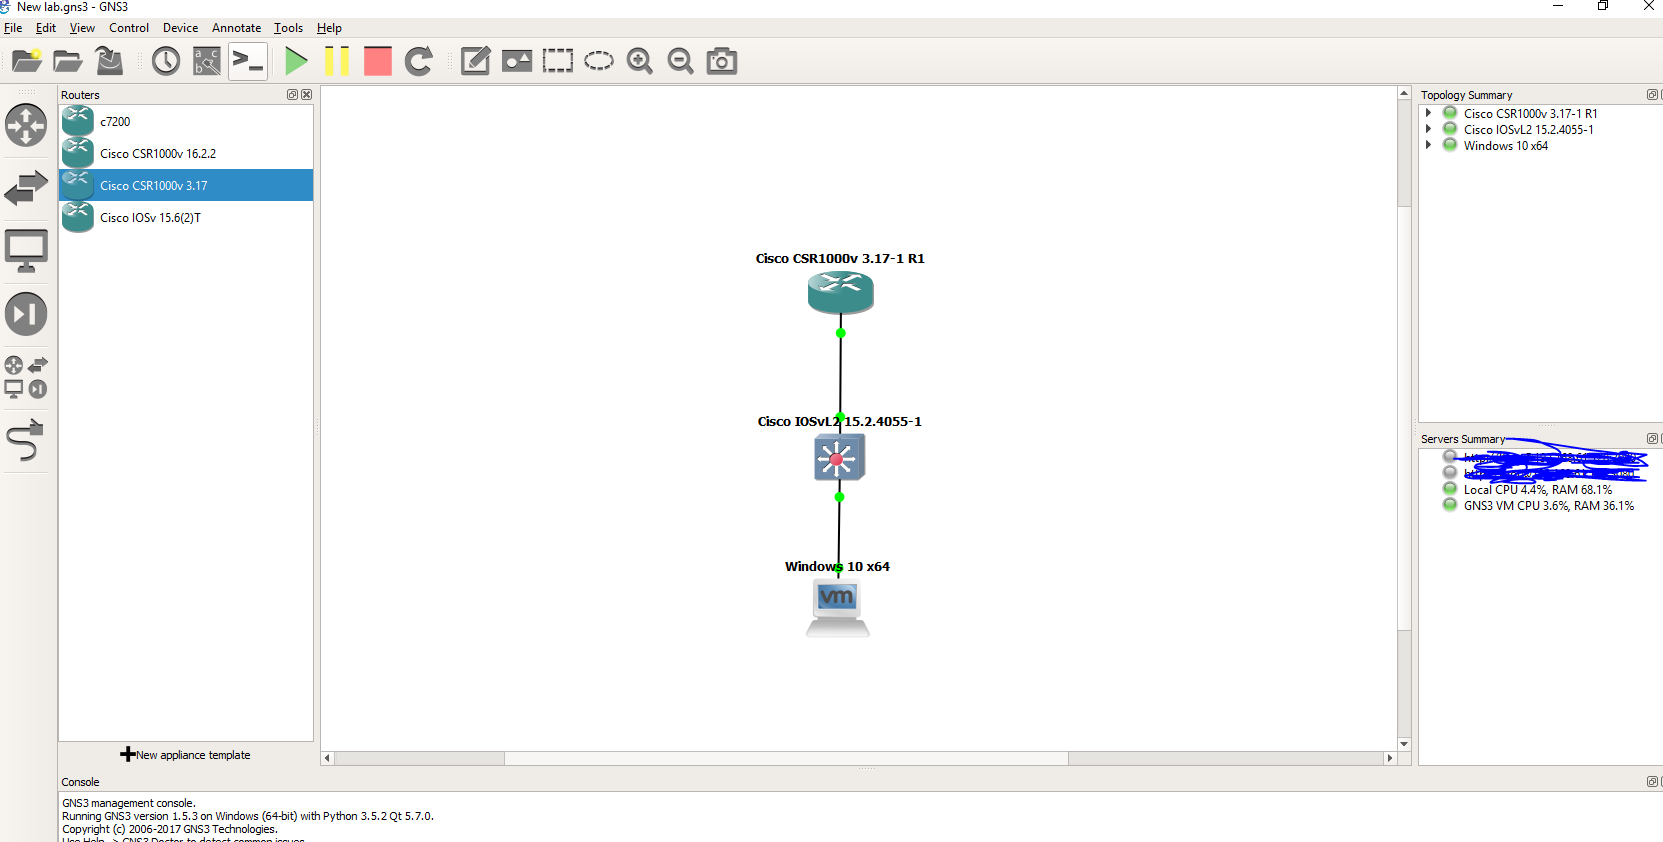Image resolution: width=1663 pixels, height=842 pixels.
Task: Click scroll down arrow of canvas
Action: [1404, 744]
